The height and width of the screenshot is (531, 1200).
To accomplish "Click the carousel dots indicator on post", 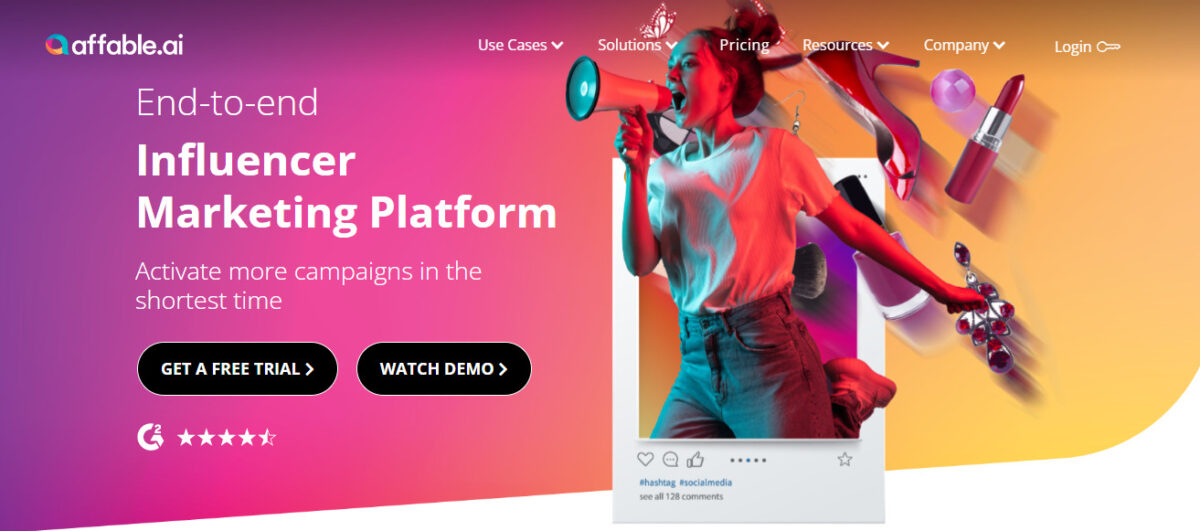I will pyautogui.click(x=748, y=460).
